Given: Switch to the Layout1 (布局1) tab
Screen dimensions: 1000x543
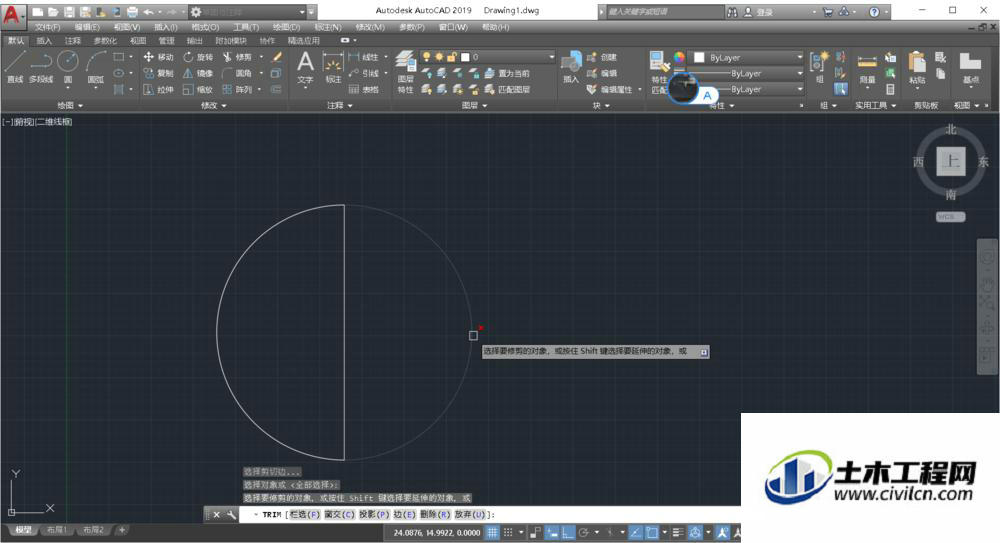Looking at the screenshot, I should [x=57, y=530].
